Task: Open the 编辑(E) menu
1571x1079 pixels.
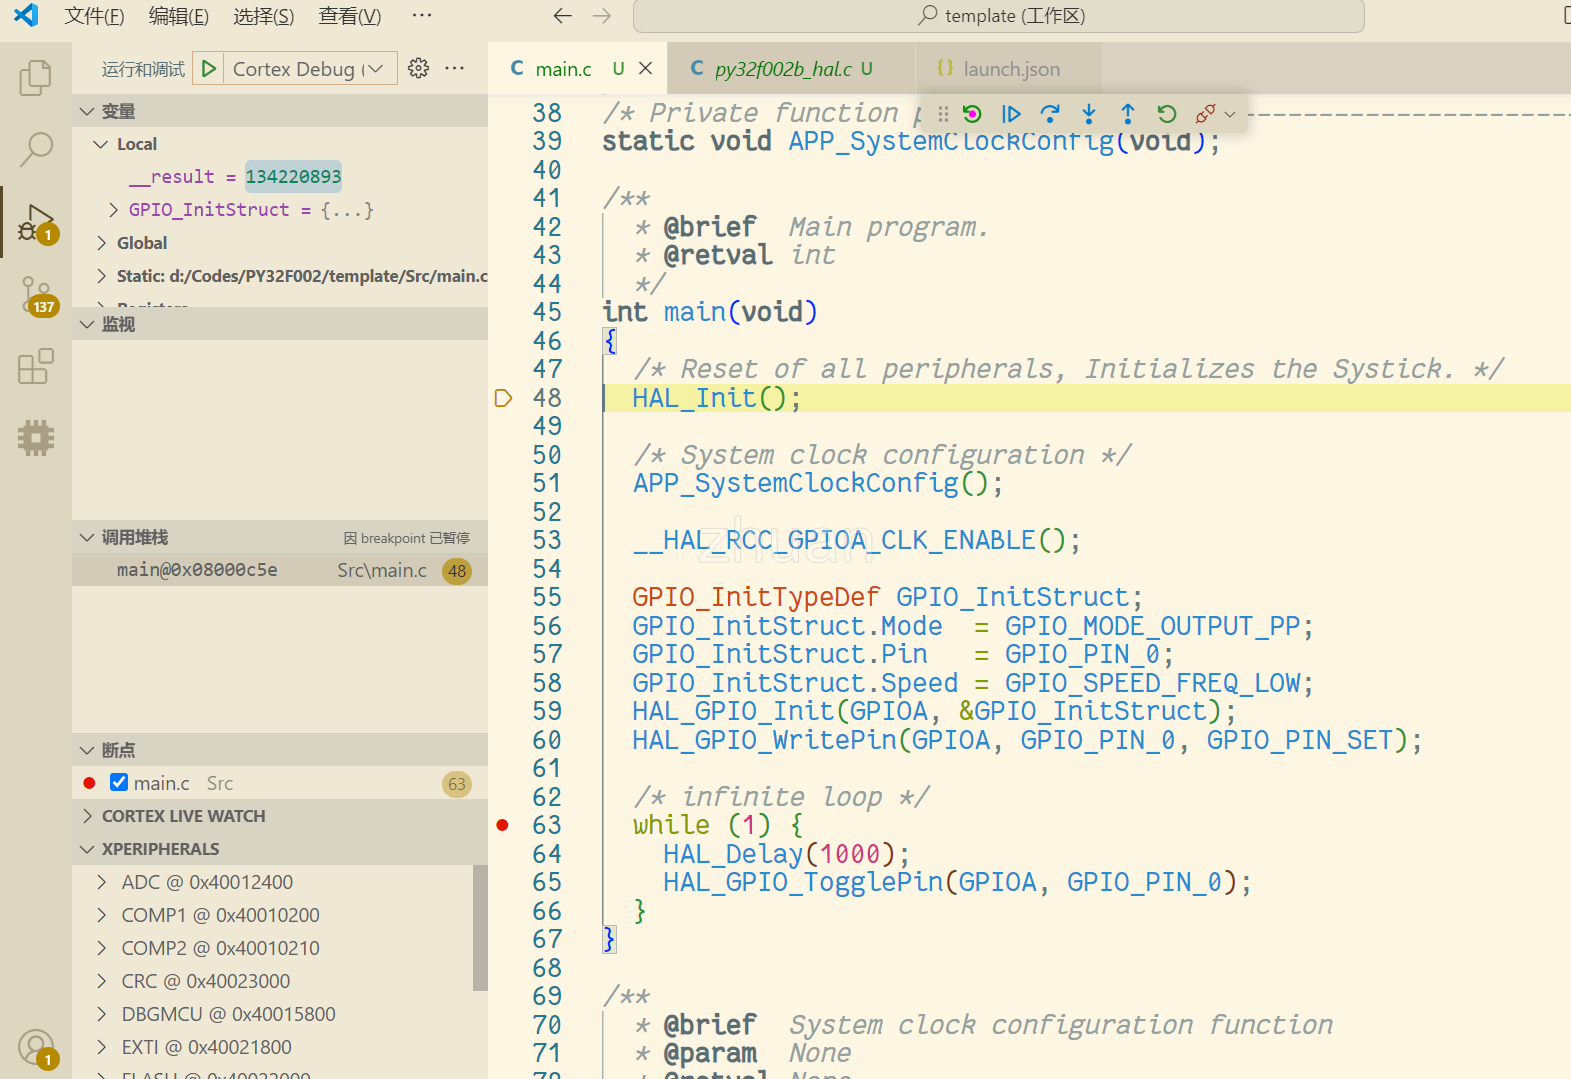Action: click(x=179, y=16)
